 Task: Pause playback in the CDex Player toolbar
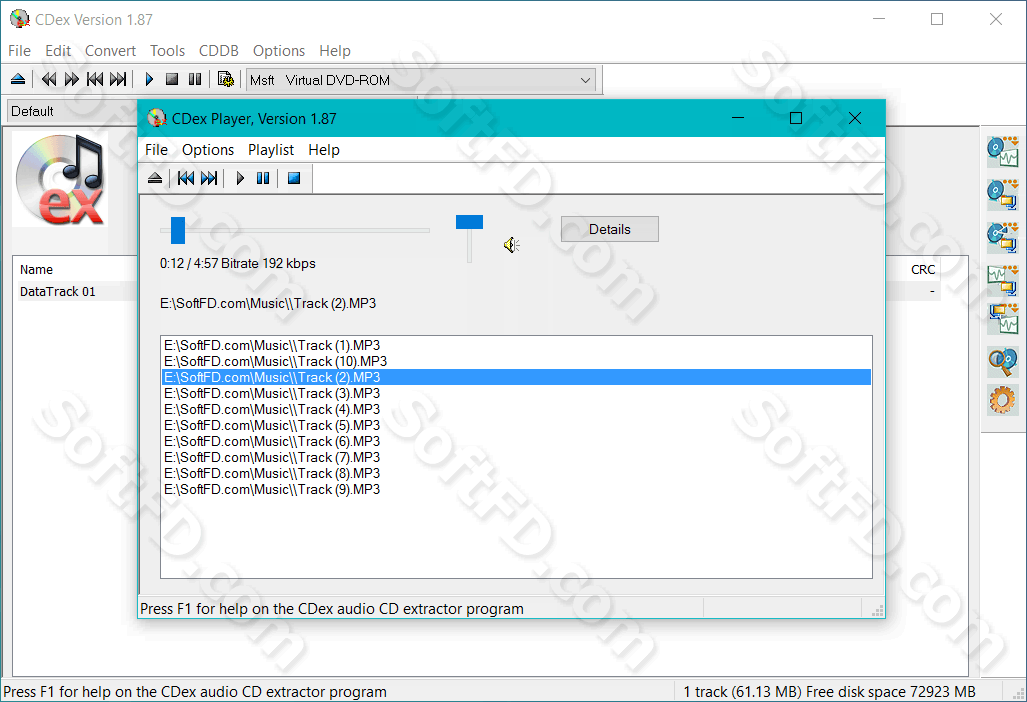coord(263,178)
